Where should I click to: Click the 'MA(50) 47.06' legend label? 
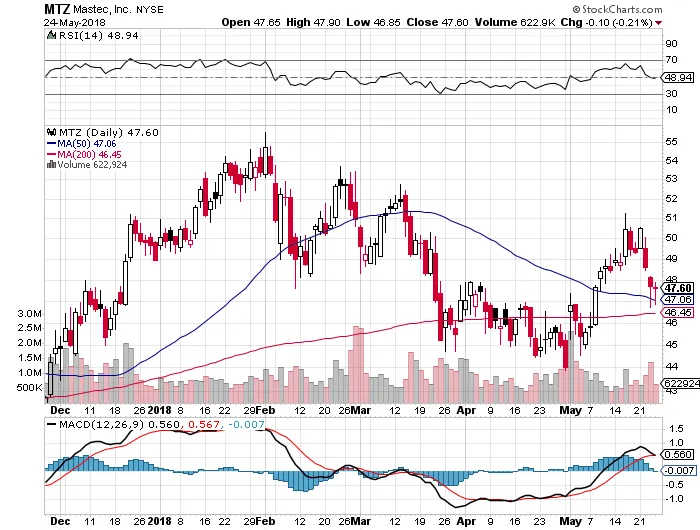click(x=87, y=144)
